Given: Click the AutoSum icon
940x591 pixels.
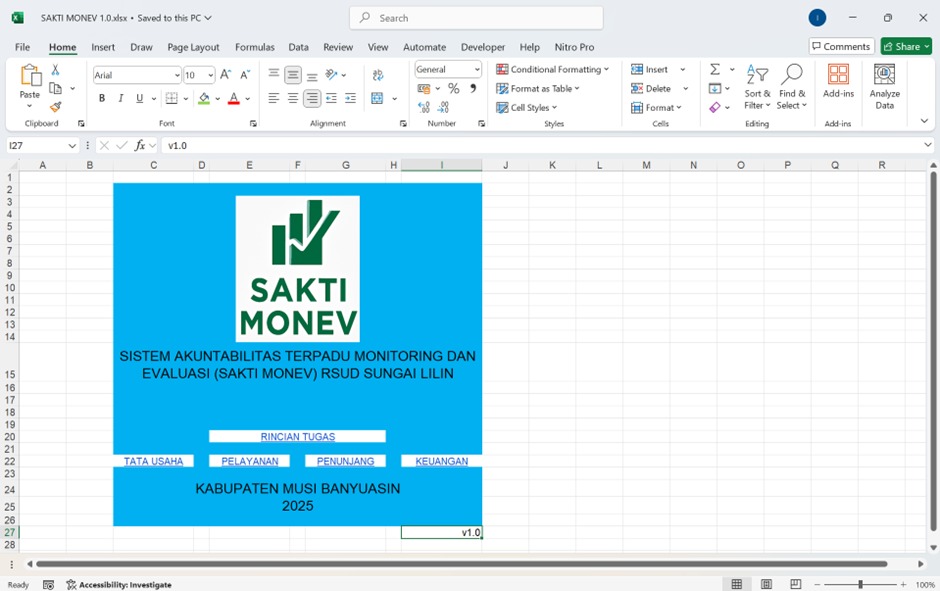Looking at the screenshot, I should click(714, 70).
